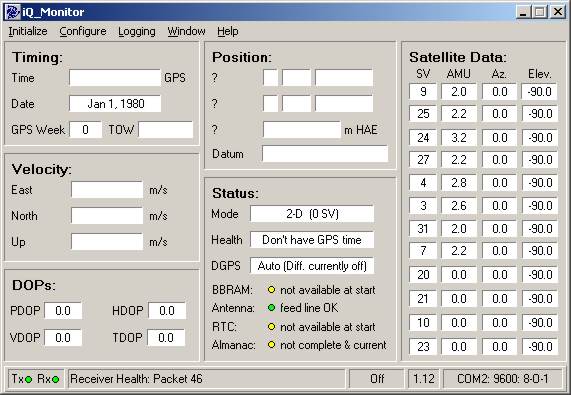This screenshot has width=571, height=395.
Task: Click the TDOP value field
Action: click(x=166, y=337)
